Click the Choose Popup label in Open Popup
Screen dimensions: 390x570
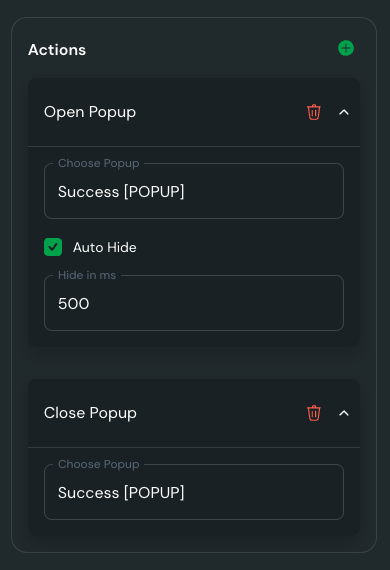(98, 164)
